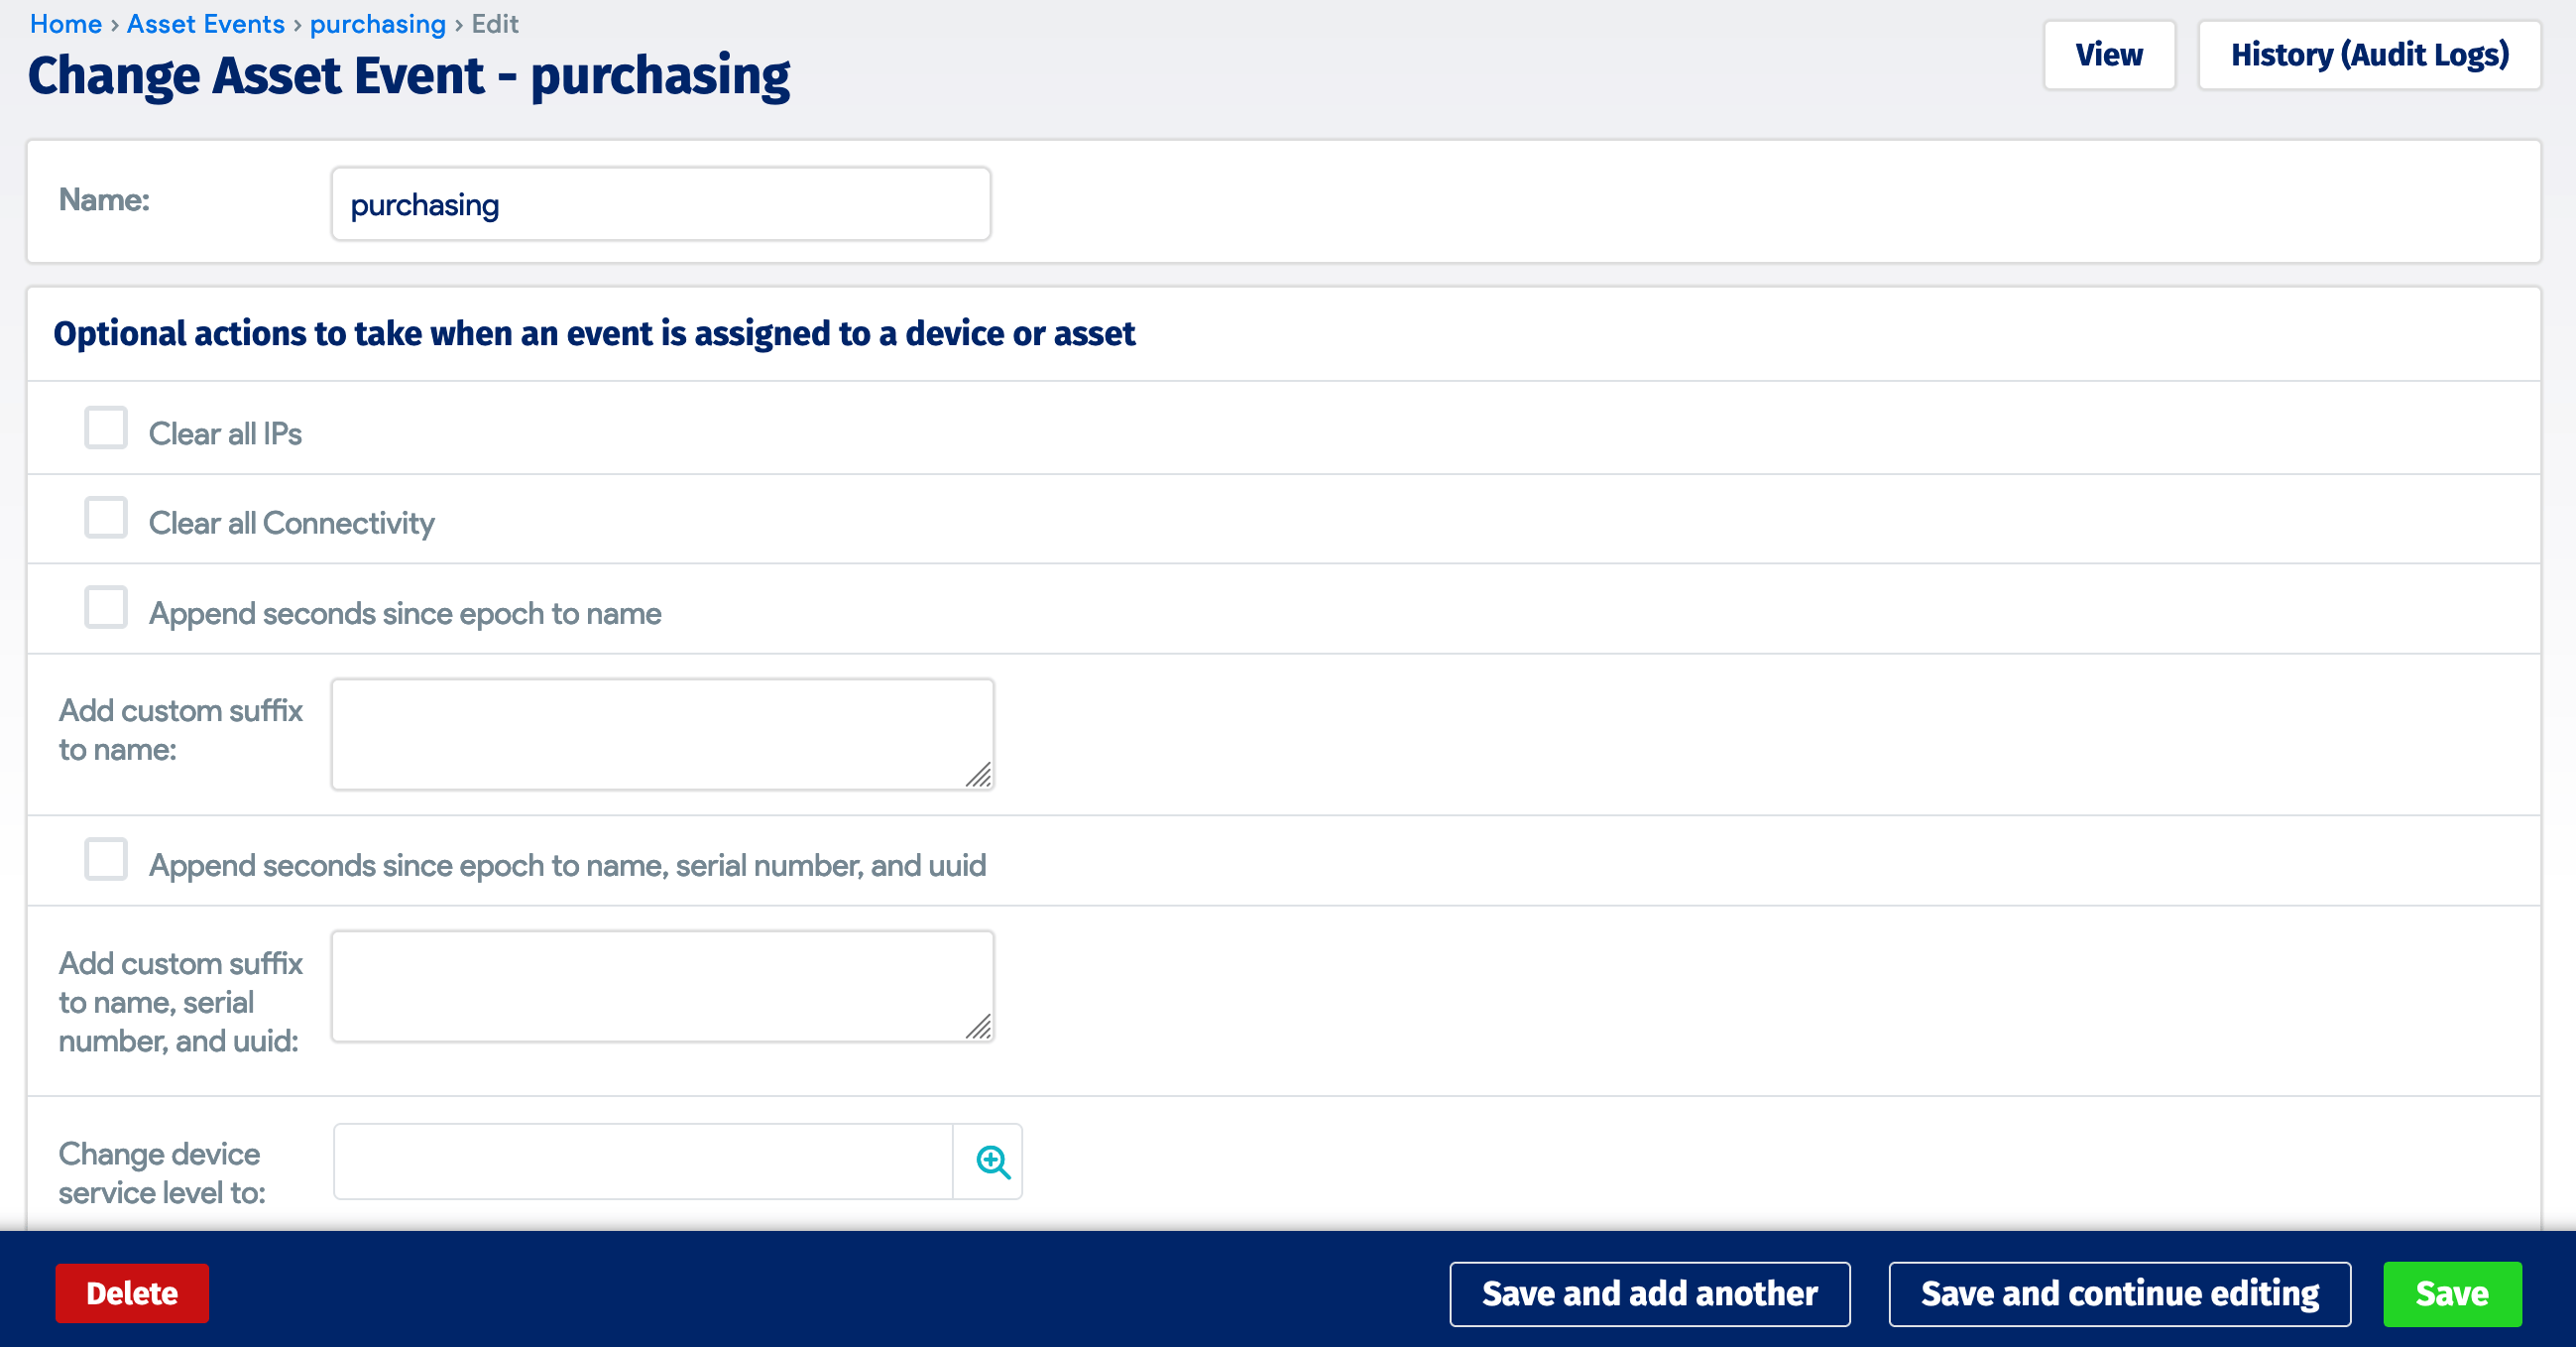Click Save and continue editing

[2118, 1294]
